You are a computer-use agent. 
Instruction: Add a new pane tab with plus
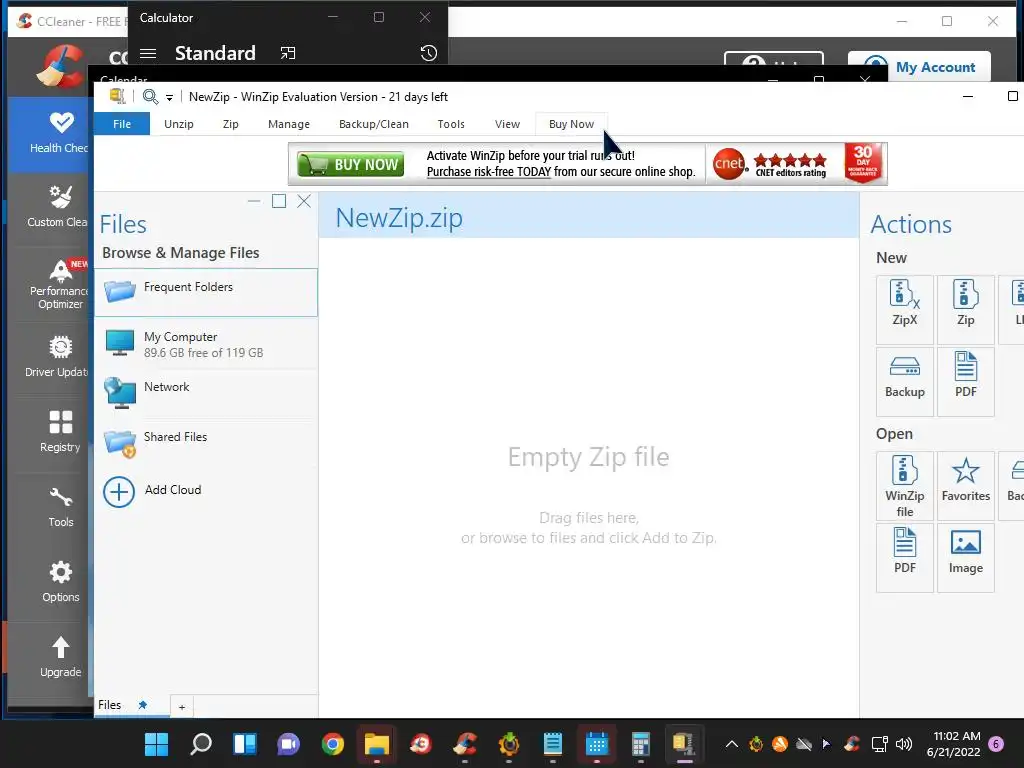pos(182,707)
